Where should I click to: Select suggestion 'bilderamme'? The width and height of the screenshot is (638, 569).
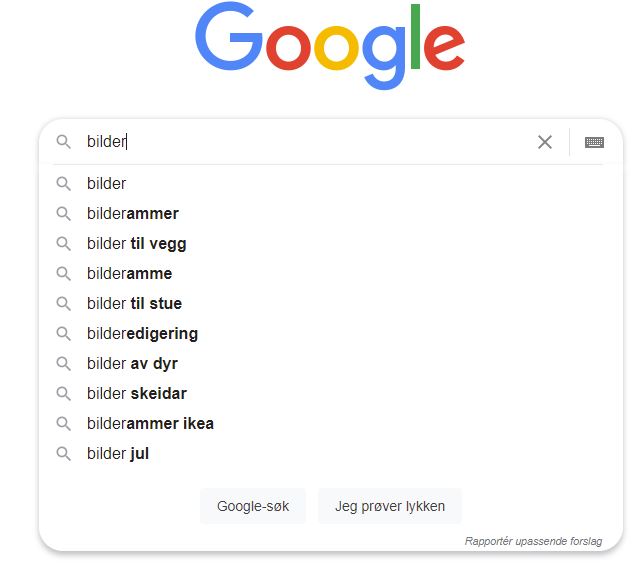[x=130, y=273]
